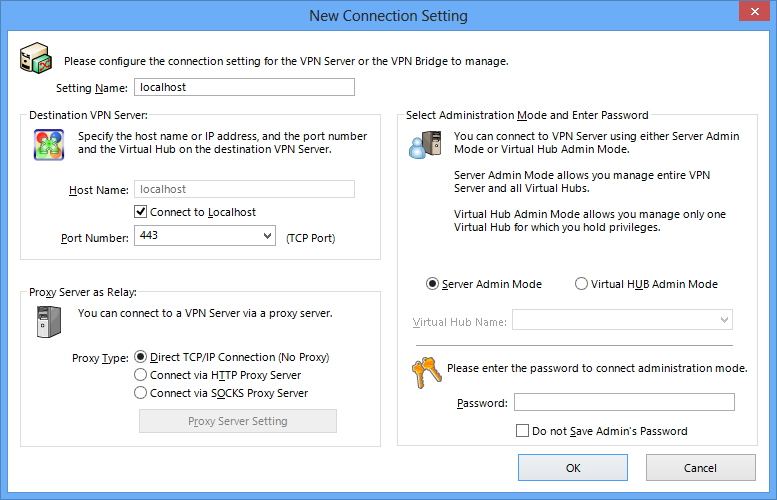Click into the Setting Name field
The width and height of the screenshot is (777, 500).
click(x=244, y=87)
